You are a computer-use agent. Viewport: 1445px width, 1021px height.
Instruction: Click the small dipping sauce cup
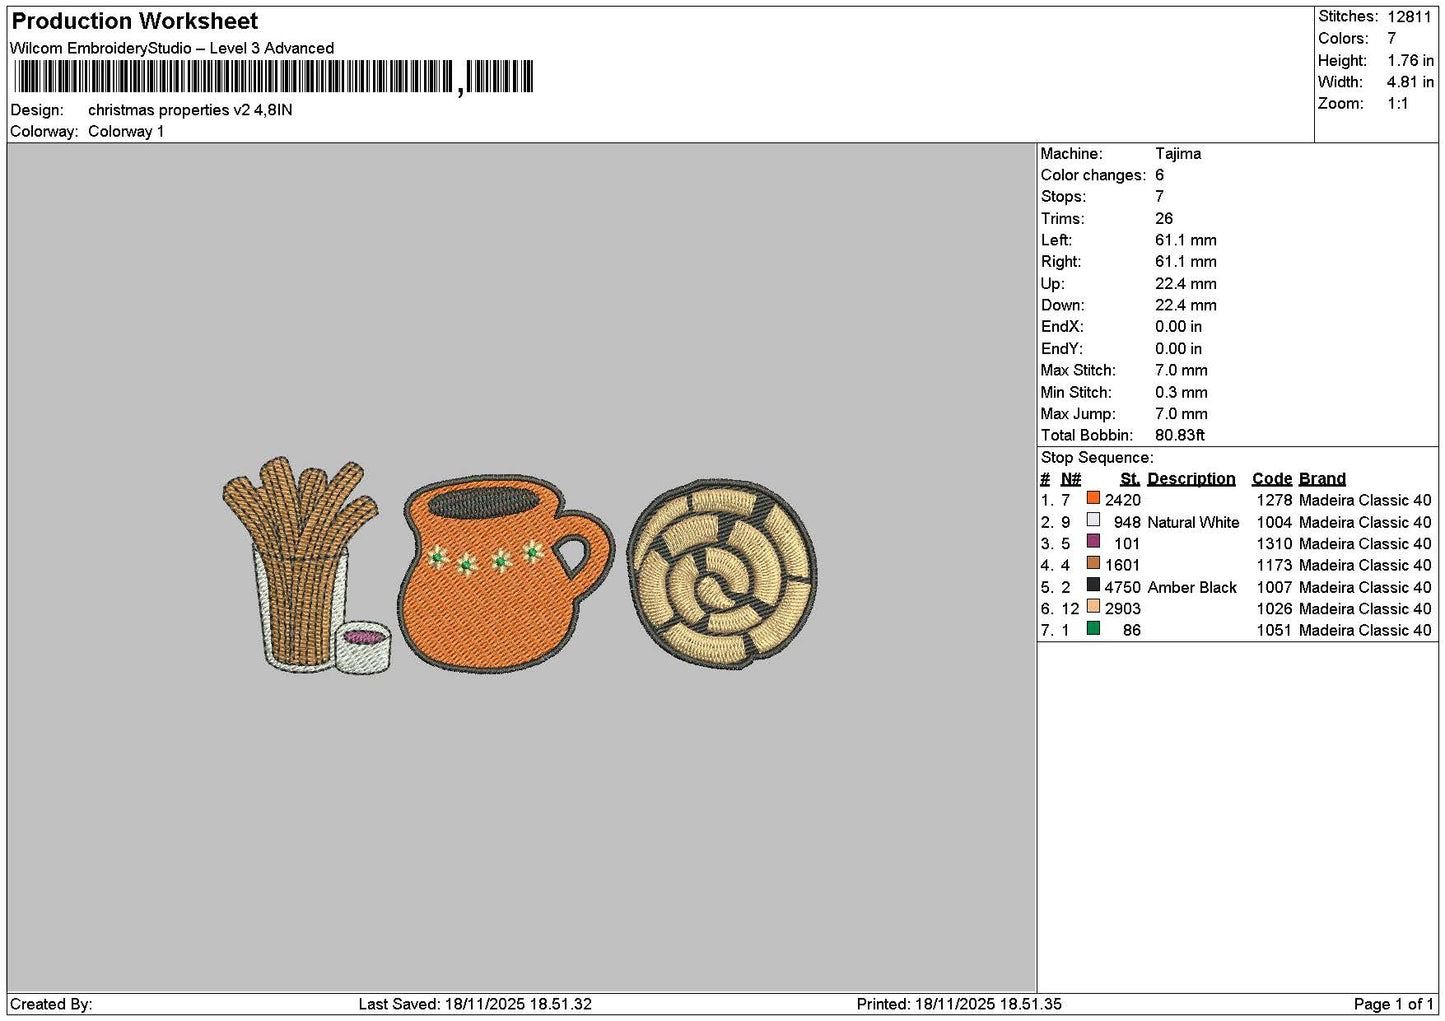point(363,647)
